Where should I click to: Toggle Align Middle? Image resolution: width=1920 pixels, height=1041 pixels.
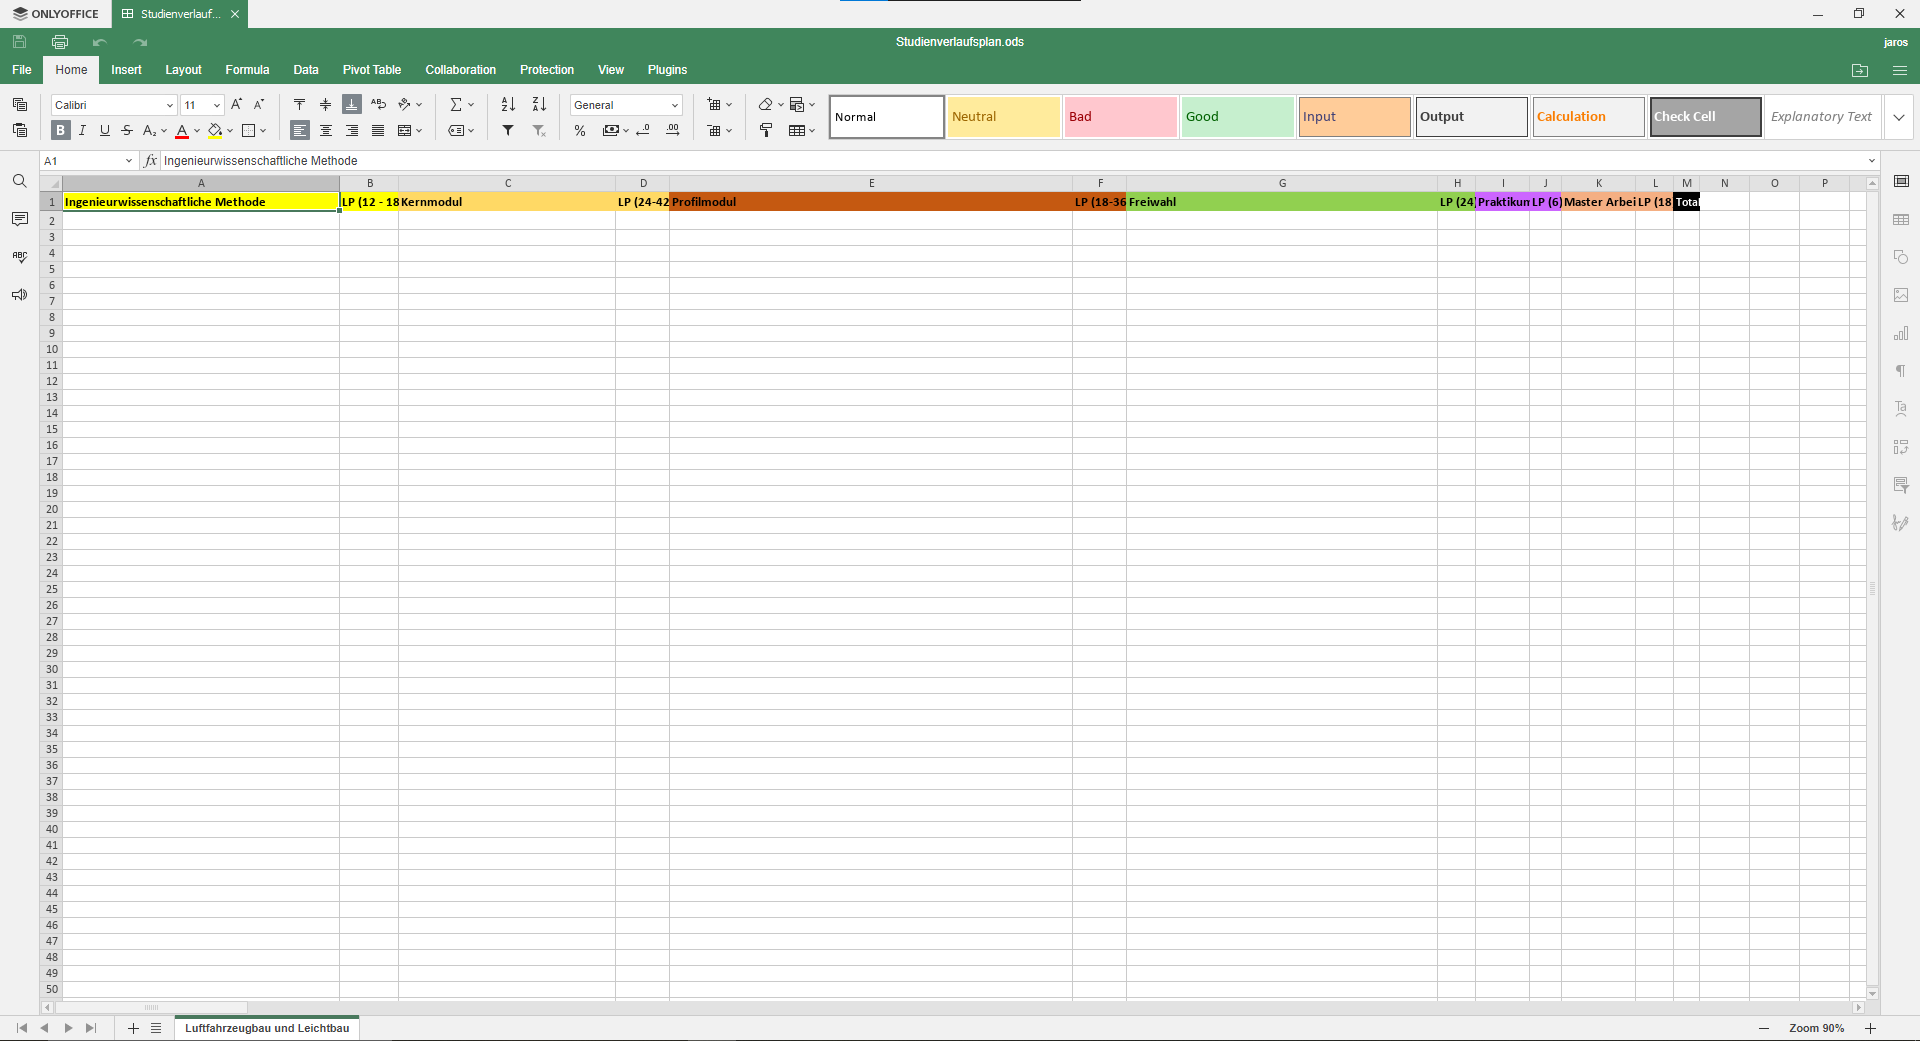pos(325,104)
